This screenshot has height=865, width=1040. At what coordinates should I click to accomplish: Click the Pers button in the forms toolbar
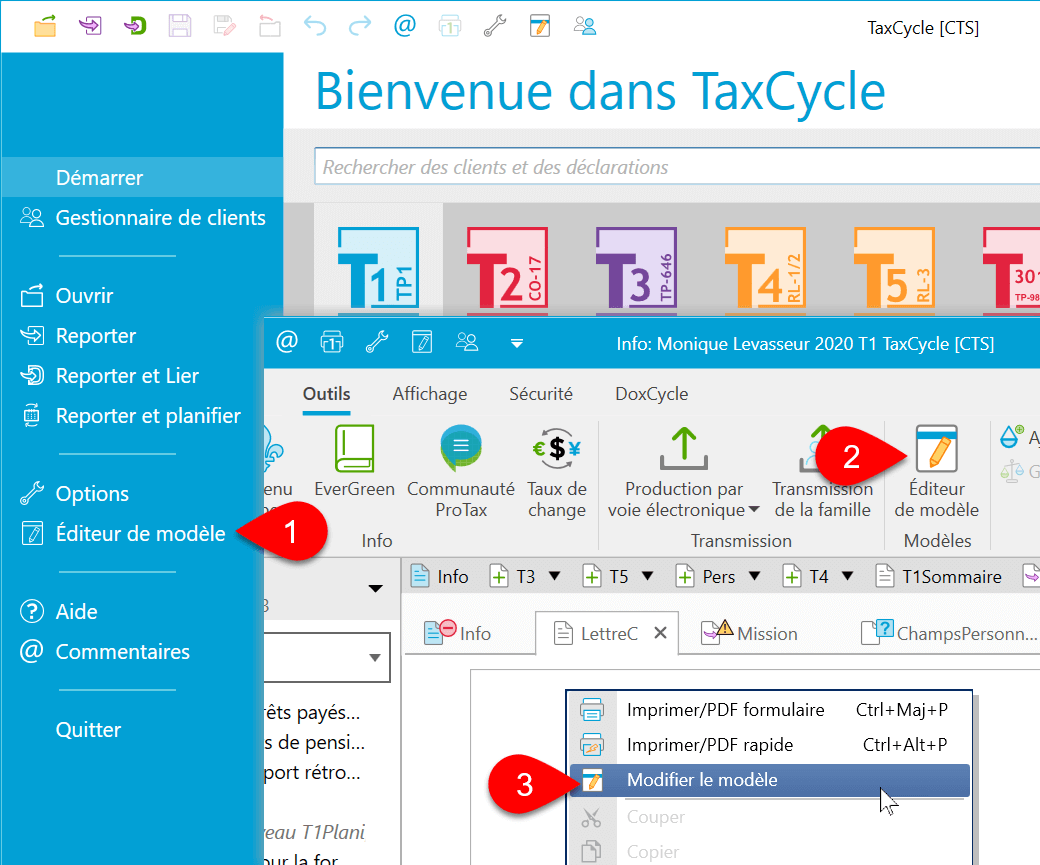pos(705,576)
